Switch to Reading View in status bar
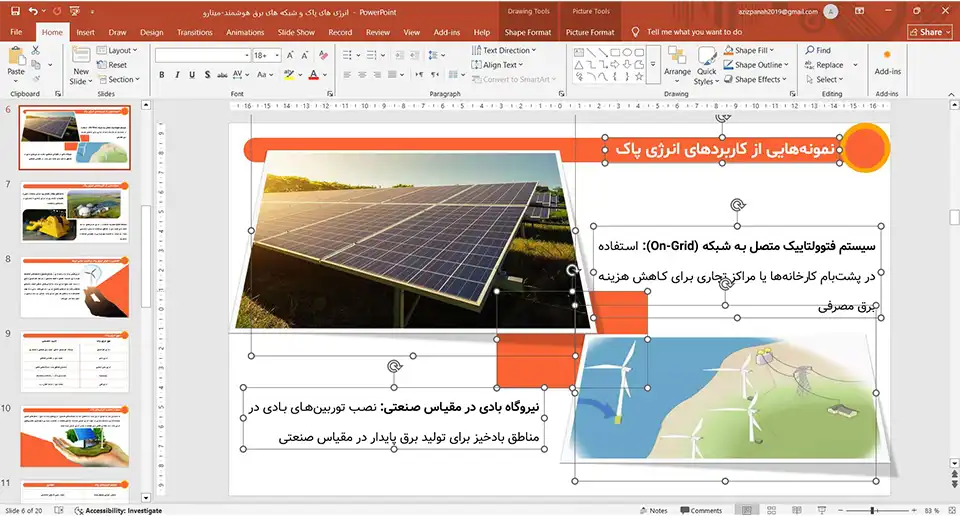This screenshot has height=516, width=960. coord(797,510)
